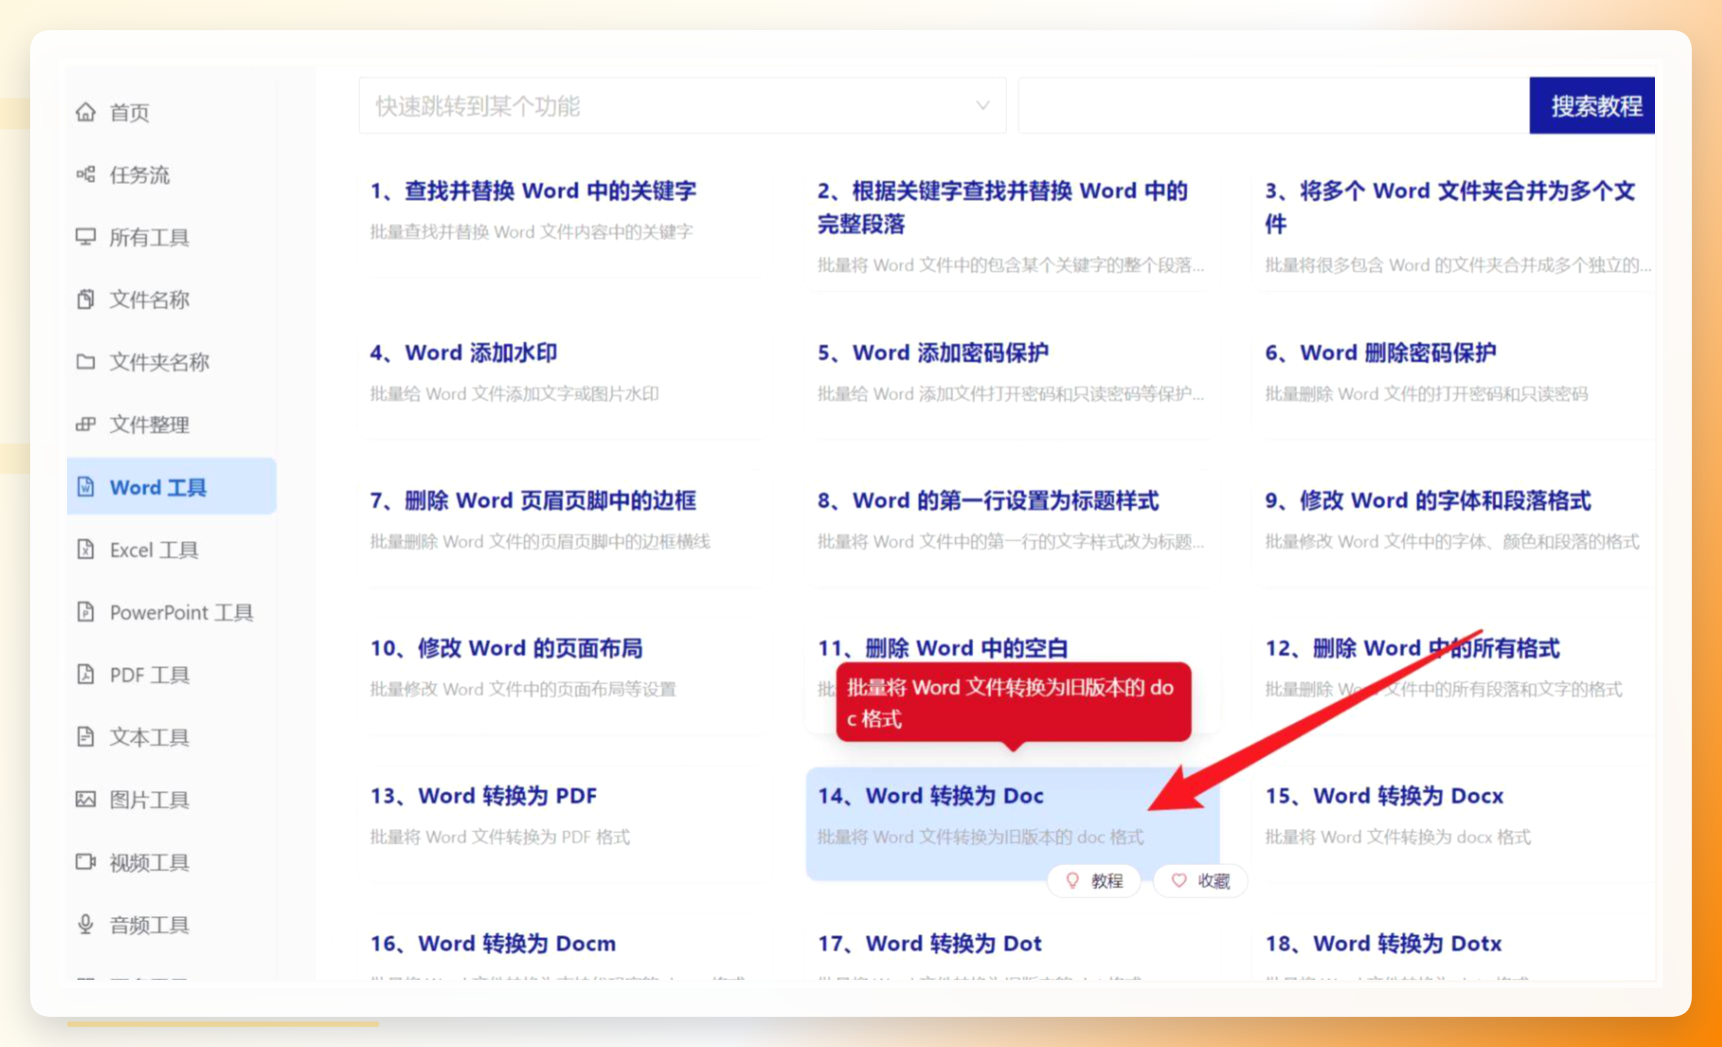Click the PDF file icon in sidebar
1722x1047 pixels.
coord(86,674)
